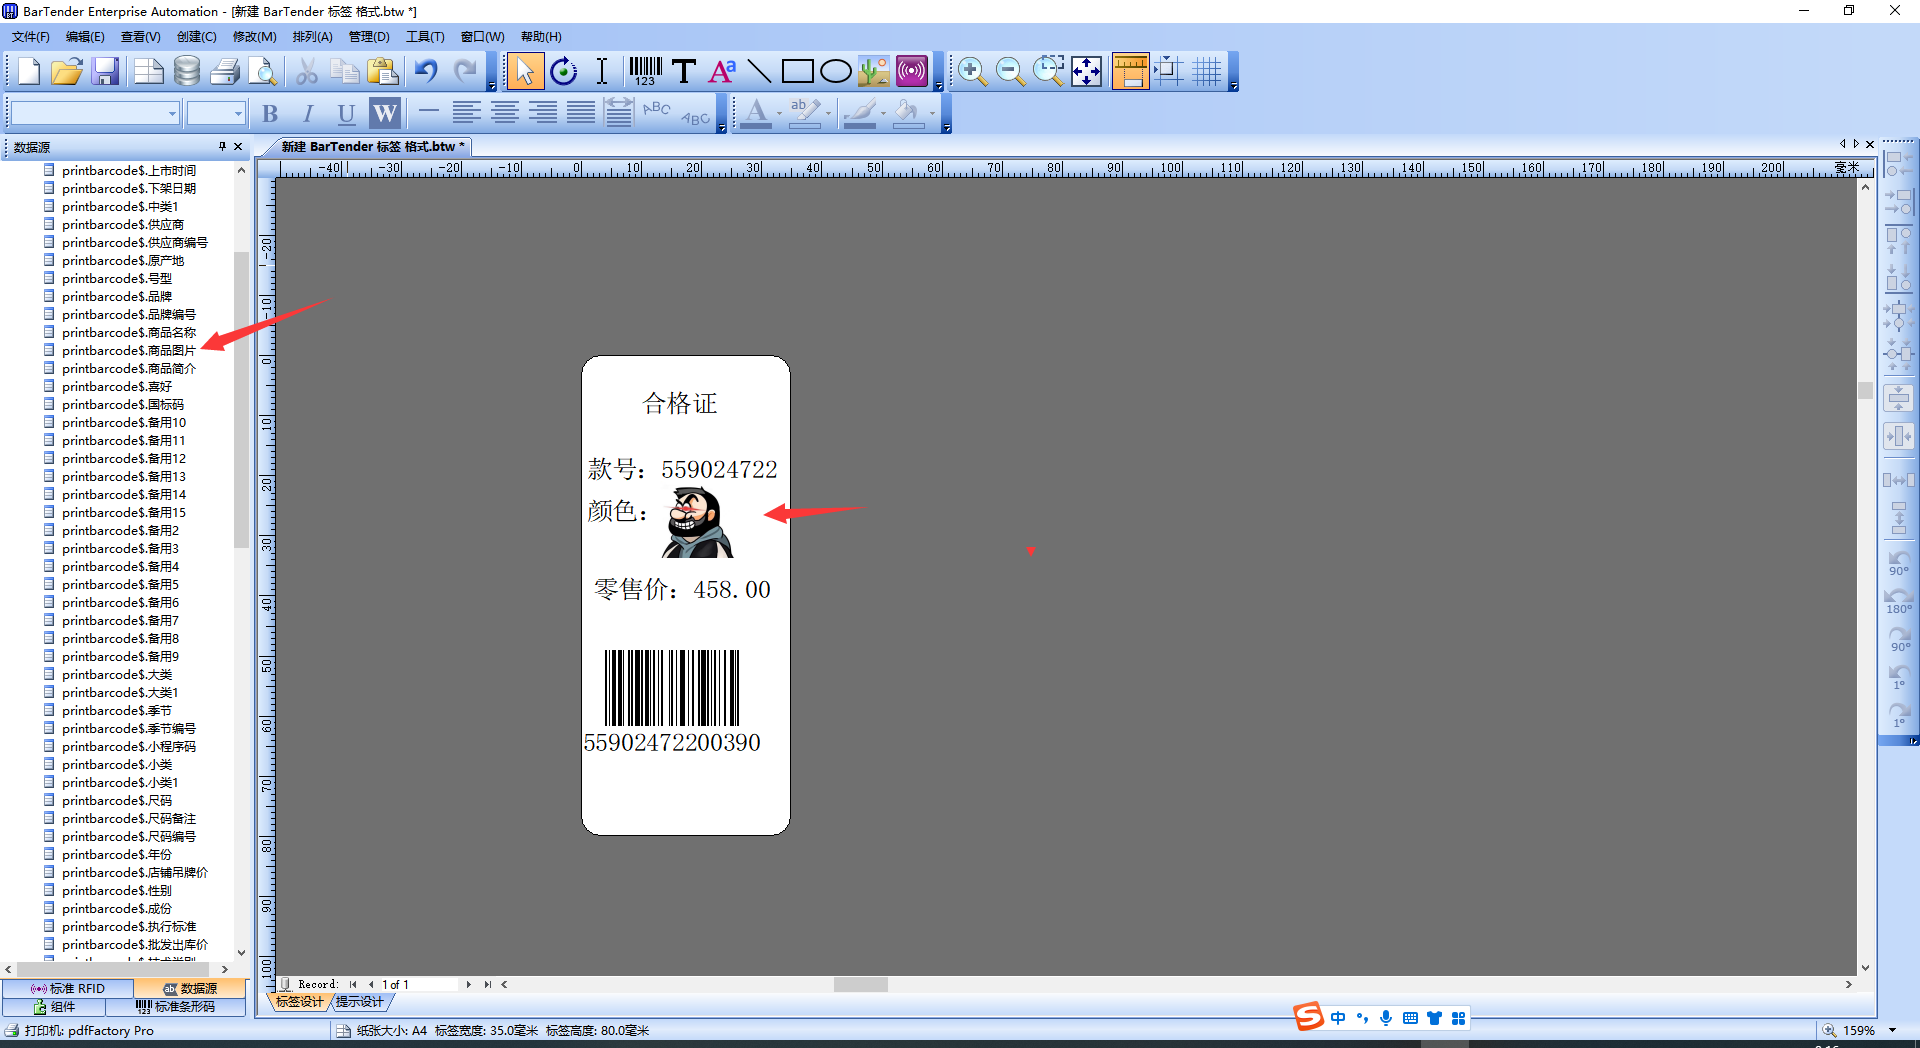
Task: Select the Picture tool with cactus icon
Action: (x=873, y=72)
